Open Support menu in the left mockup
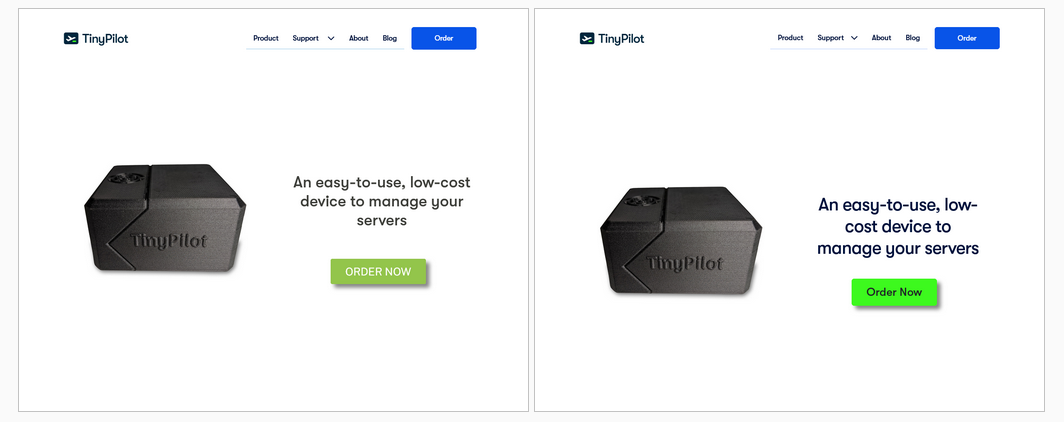 click(305, 39)
